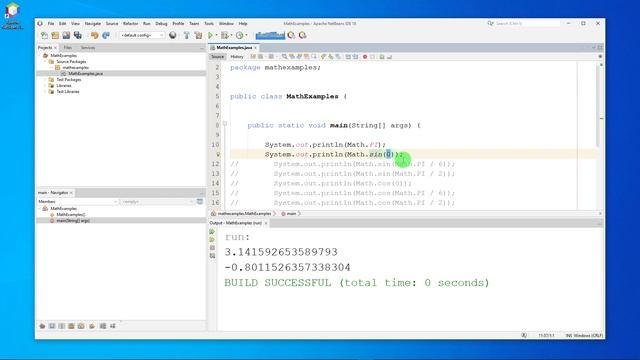640x360 pixels.
Task: Click the Search input field in title bar
Action: 527,24
